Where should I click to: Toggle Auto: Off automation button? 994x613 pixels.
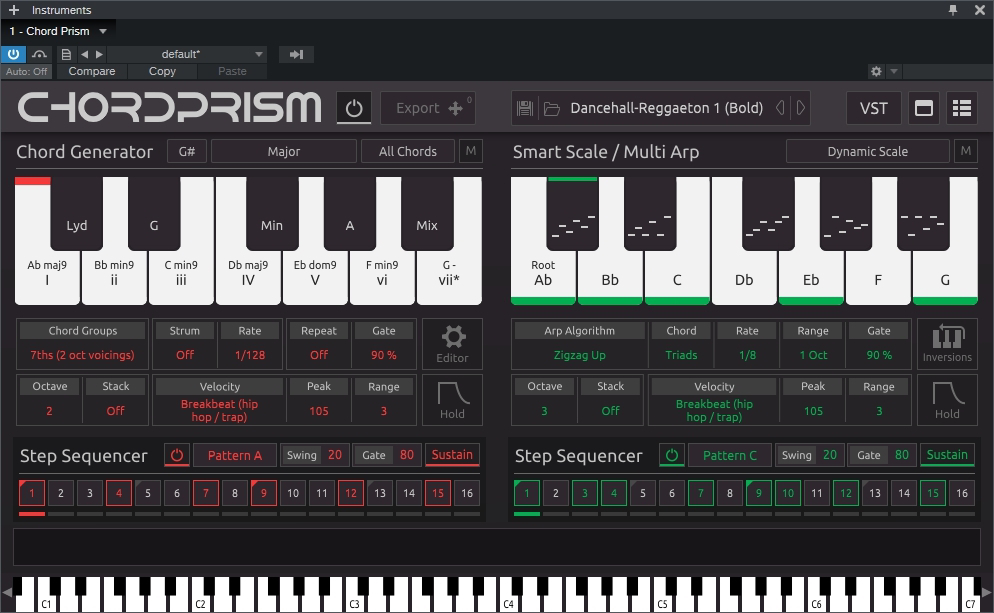[x=27, y=72]
